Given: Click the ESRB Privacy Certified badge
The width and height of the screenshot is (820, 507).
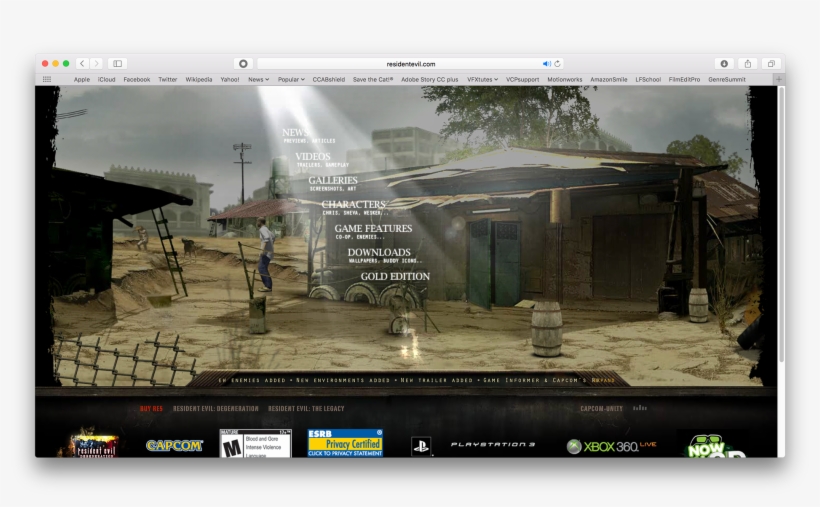Looking at the screenshot, I should click(345, 443).
